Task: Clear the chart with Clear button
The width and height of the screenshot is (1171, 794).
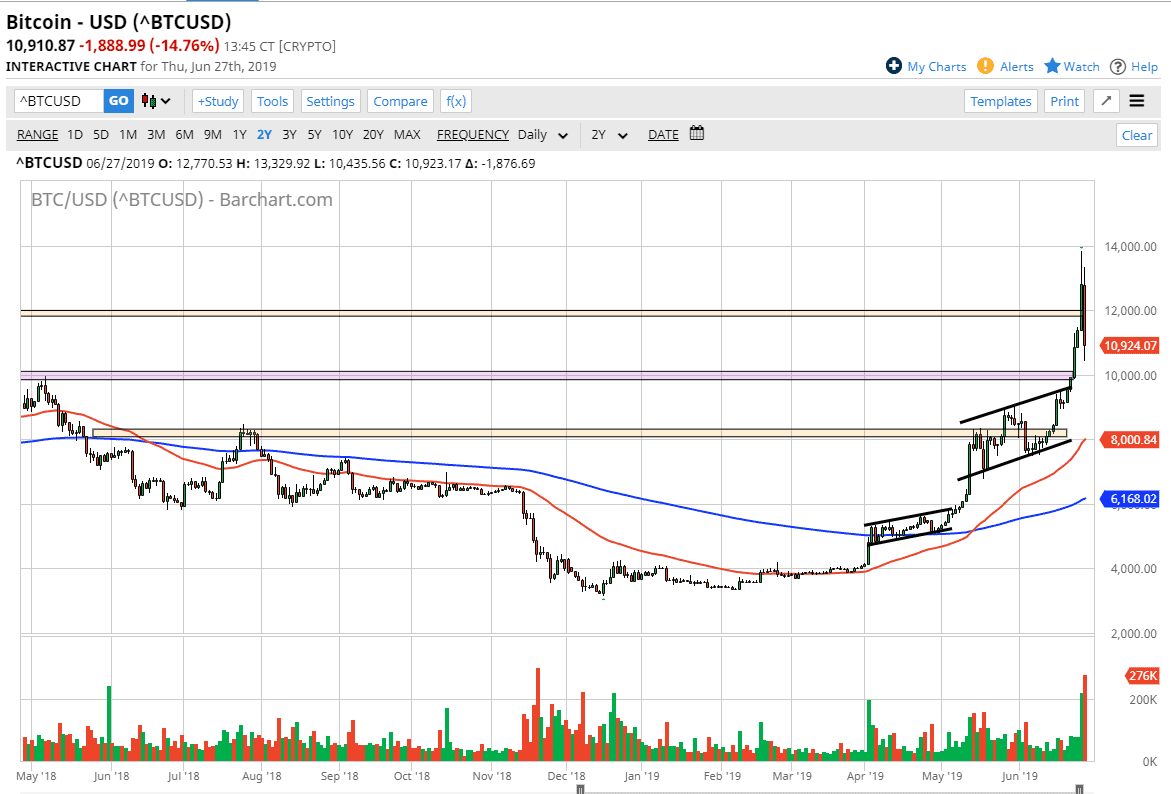Action: click(1137, 135)
